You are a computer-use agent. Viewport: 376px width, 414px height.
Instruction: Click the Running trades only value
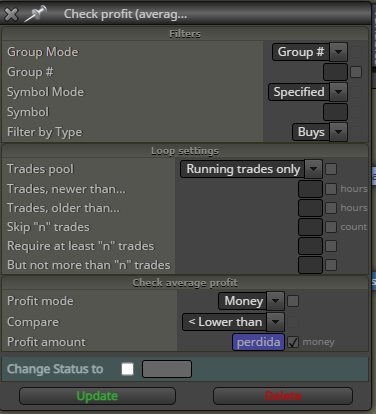(243, 169)
